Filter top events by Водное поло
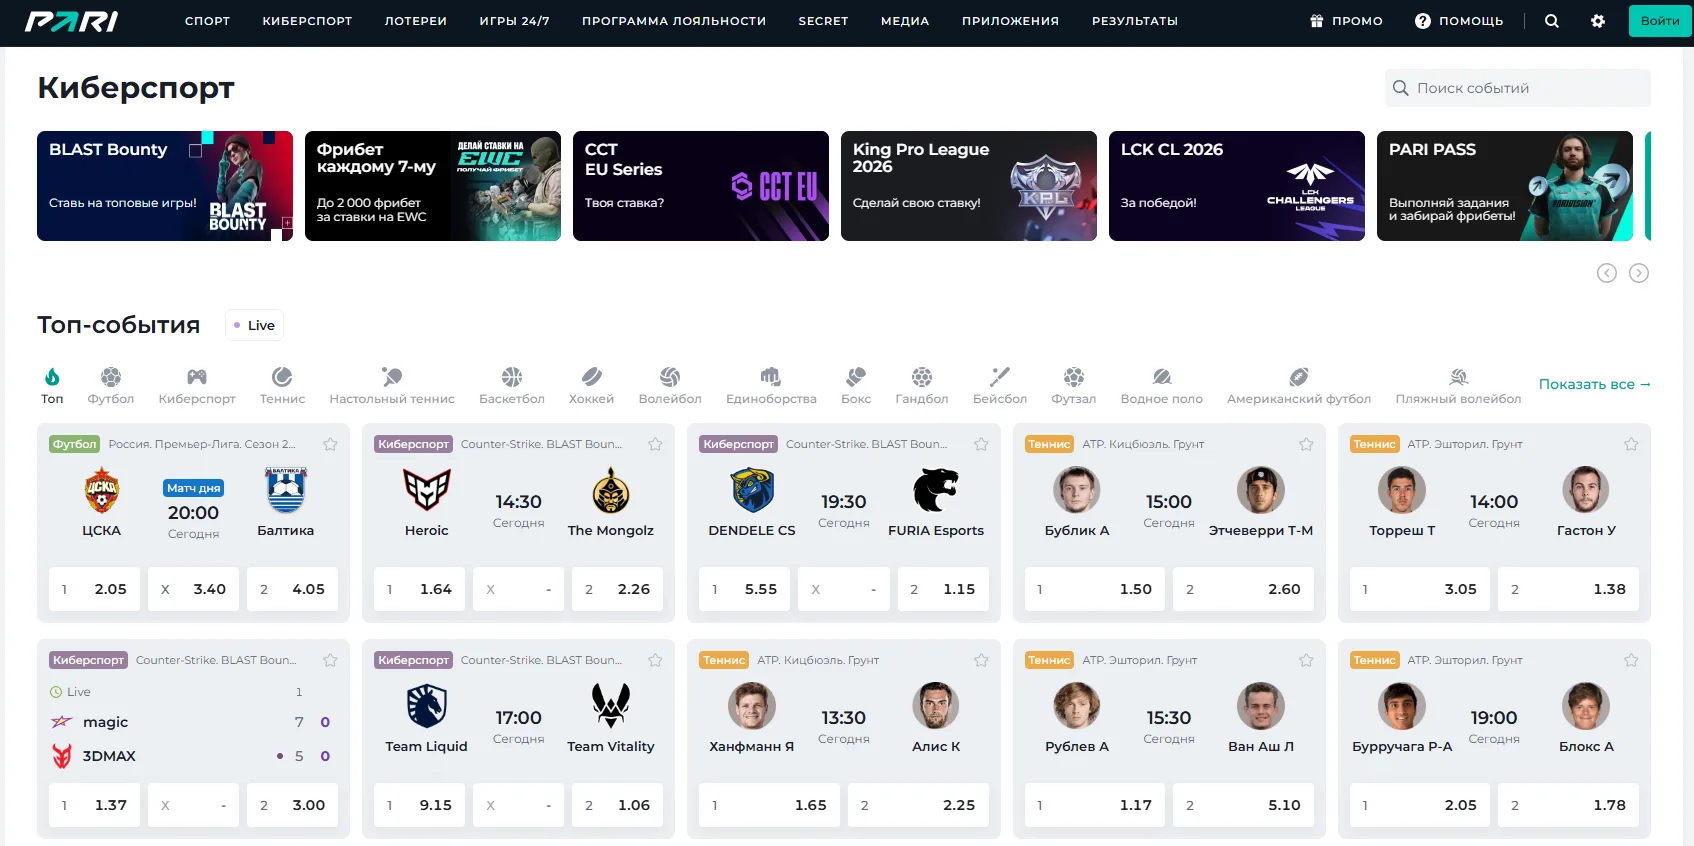 pos(1162,385)
